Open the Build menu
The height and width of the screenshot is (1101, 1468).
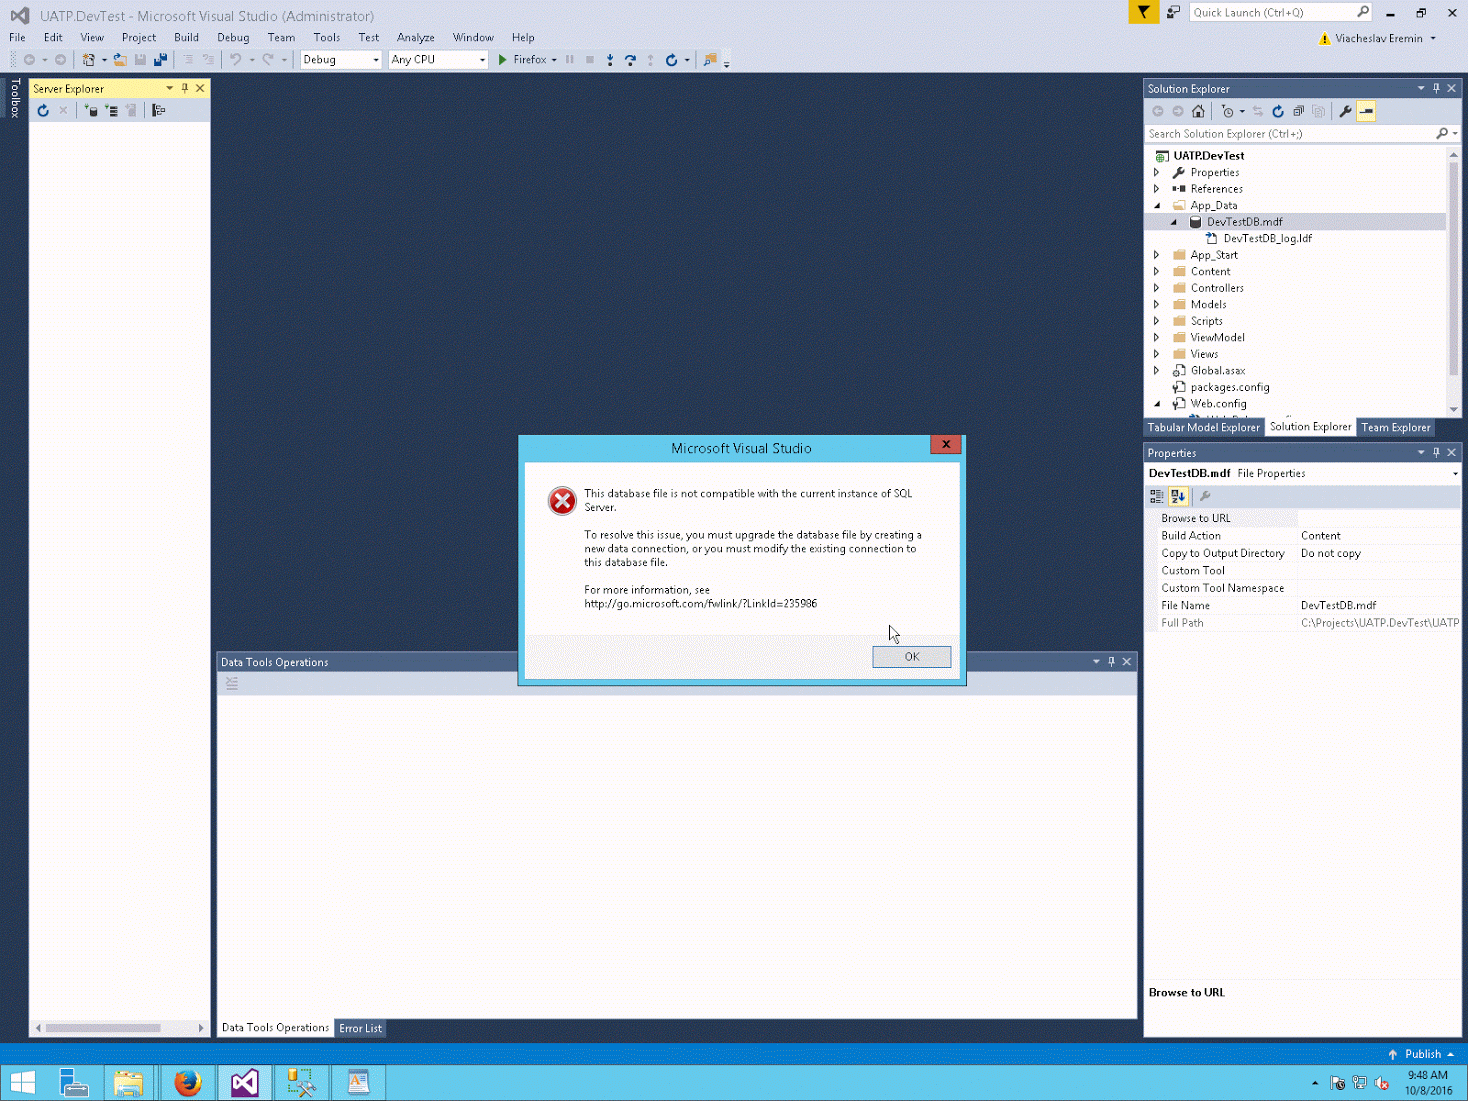coord(187,38)
